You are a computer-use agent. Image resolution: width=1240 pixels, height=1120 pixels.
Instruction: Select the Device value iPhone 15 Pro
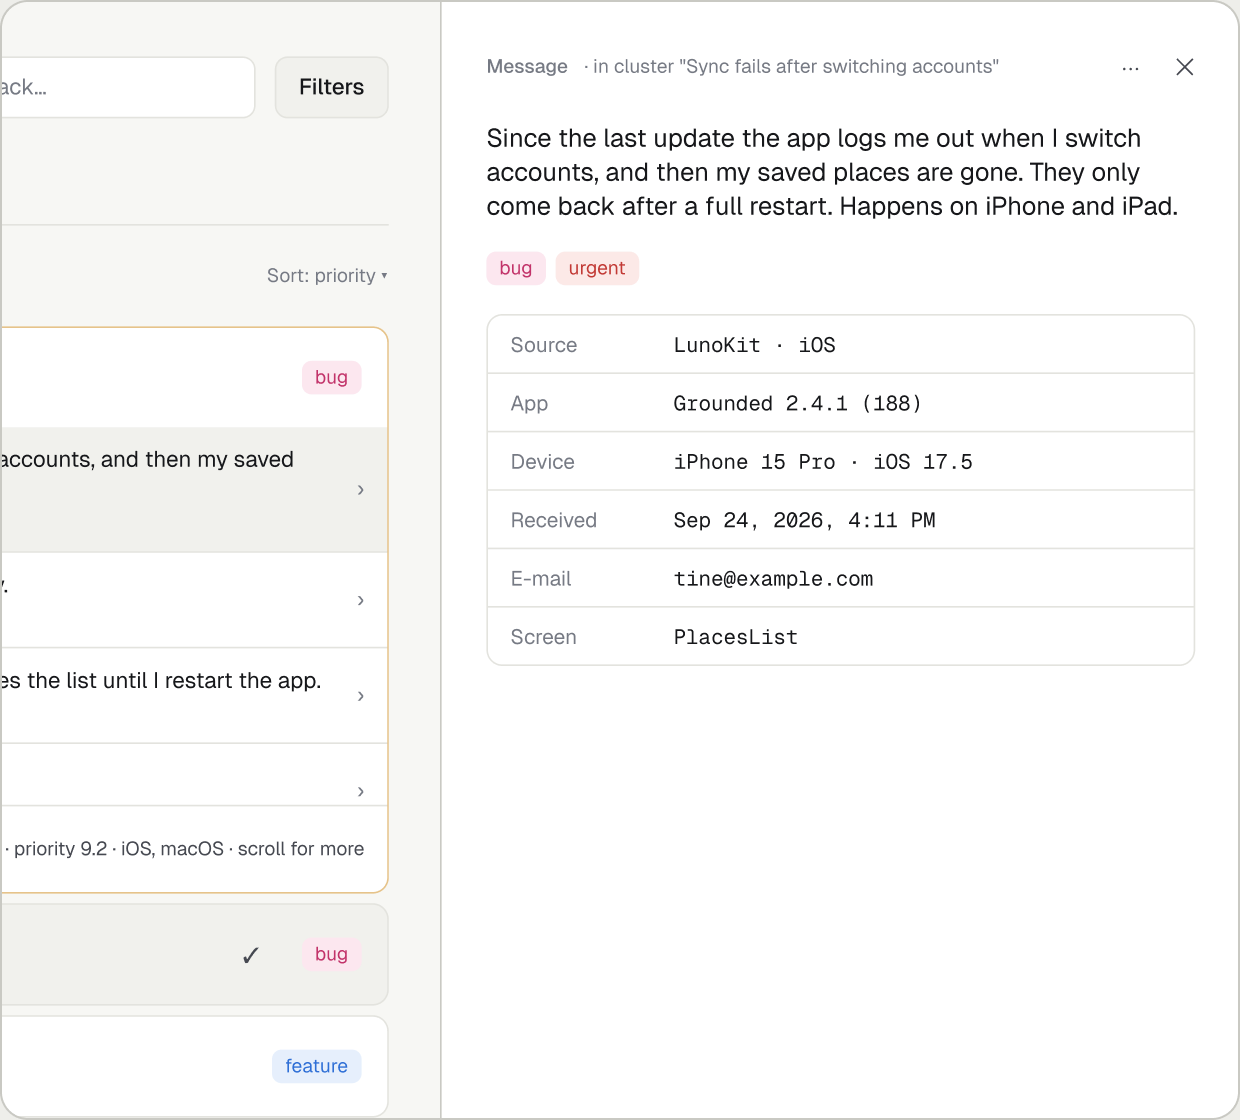(754, 462)
